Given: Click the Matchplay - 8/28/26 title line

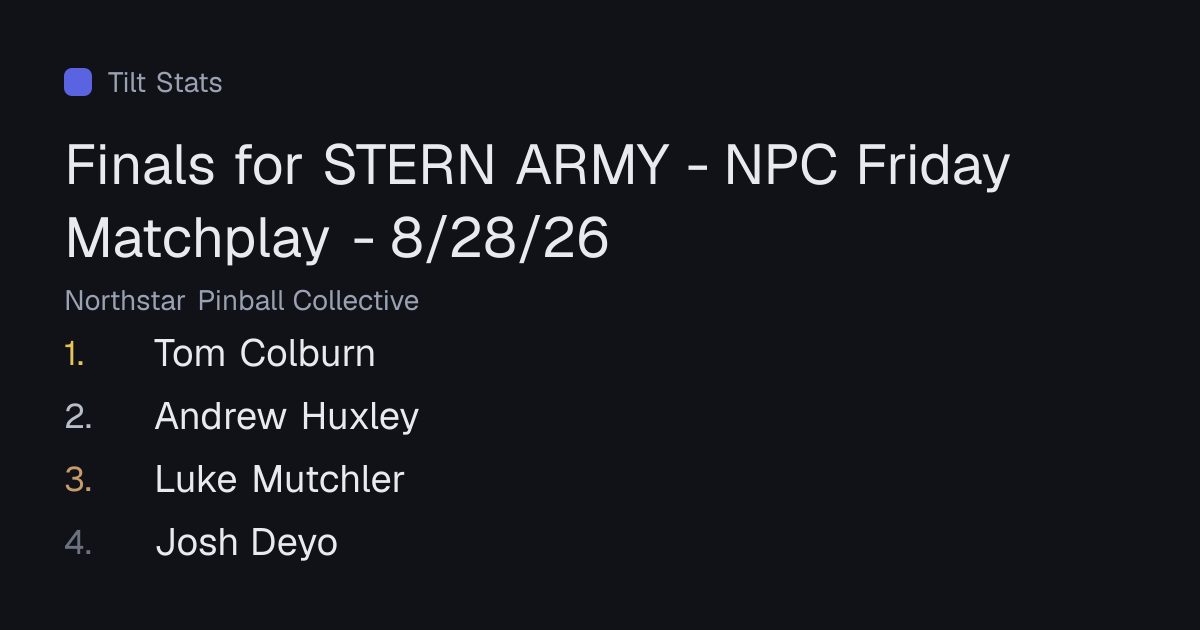Looking at the screenshot, I should (337, 238).
